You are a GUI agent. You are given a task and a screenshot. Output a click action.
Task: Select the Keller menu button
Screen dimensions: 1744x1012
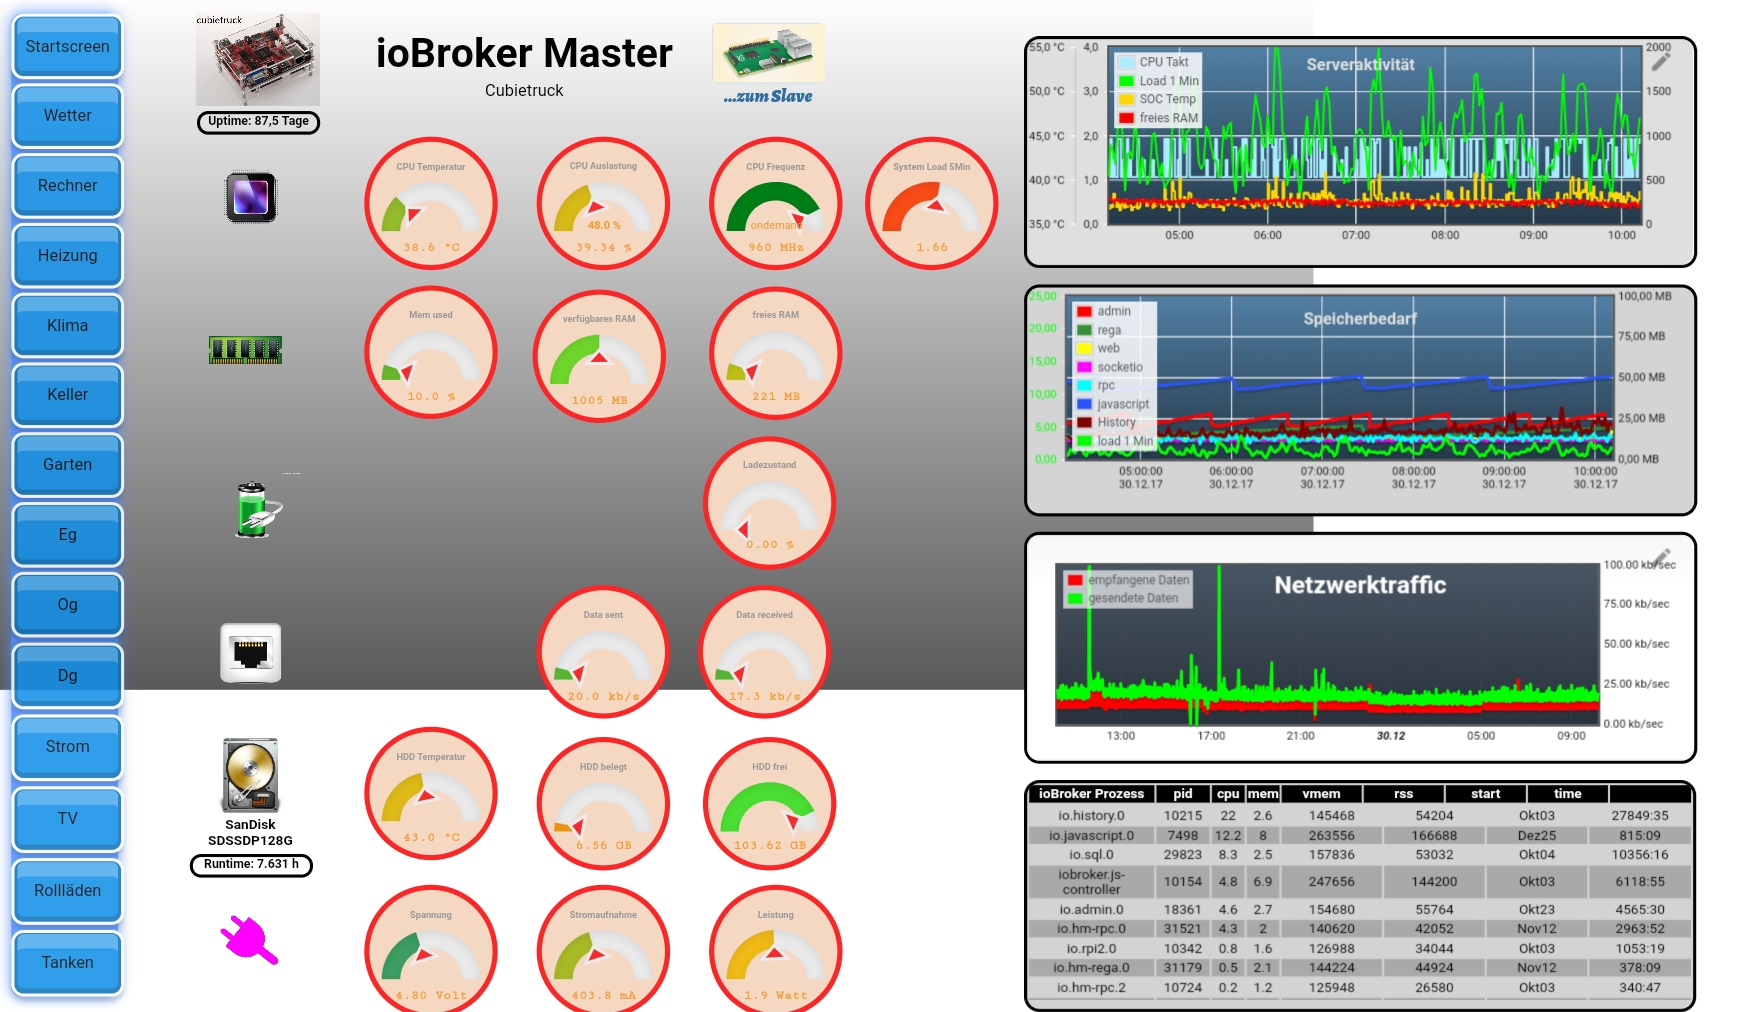[x=67, y=395]
